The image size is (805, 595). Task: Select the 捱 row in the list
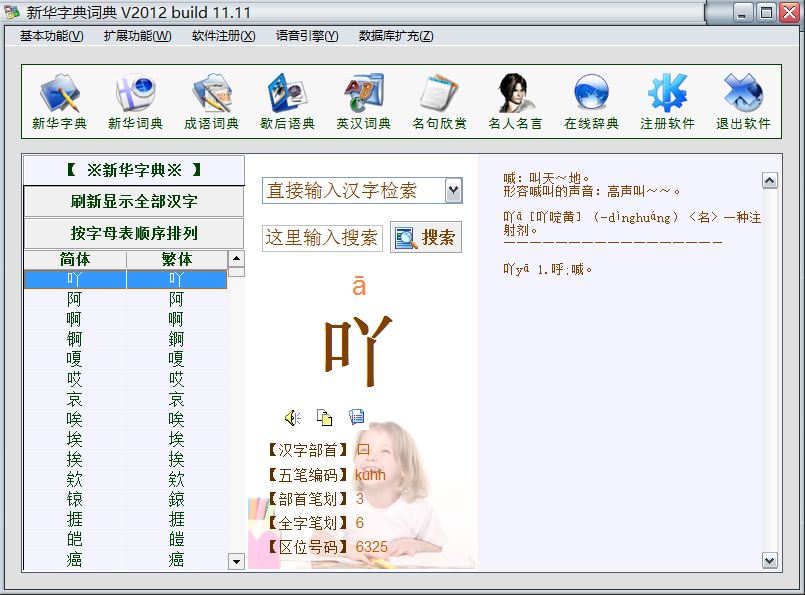[125, 520]
